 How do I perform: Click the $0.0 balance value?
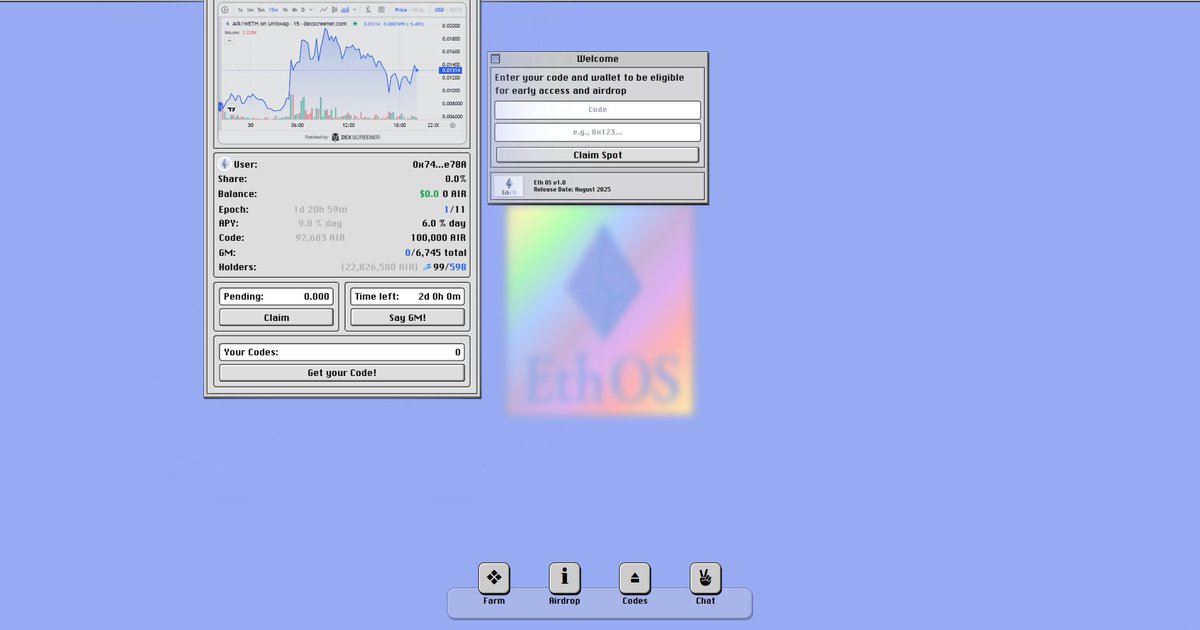point(429,194)
